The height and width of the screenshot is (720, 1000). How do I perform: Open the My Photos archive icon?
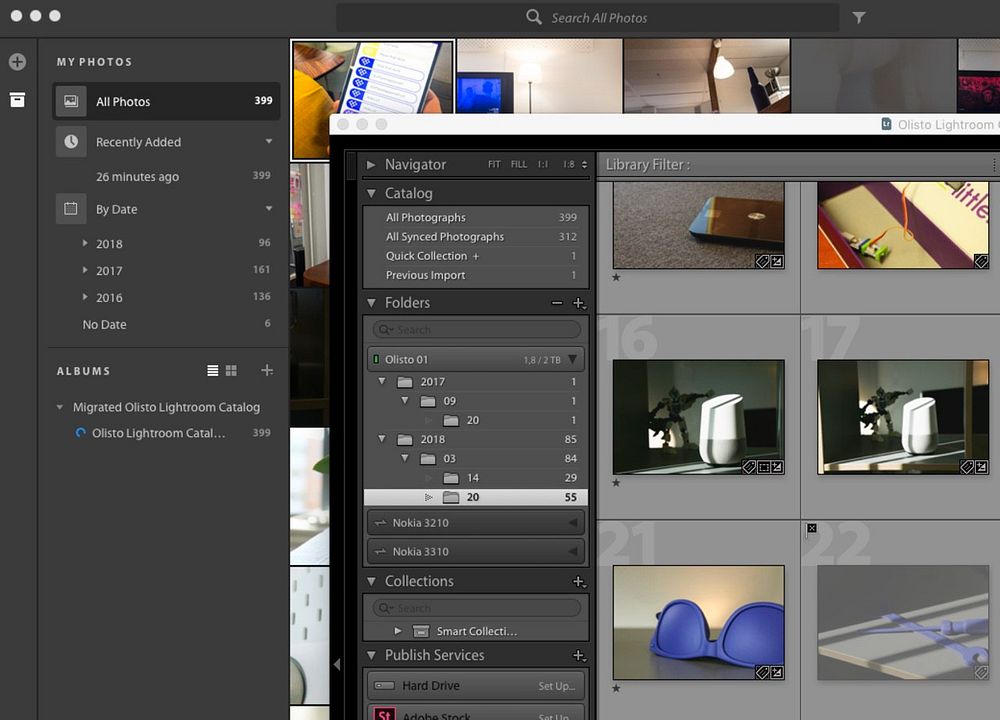(17, 100)
